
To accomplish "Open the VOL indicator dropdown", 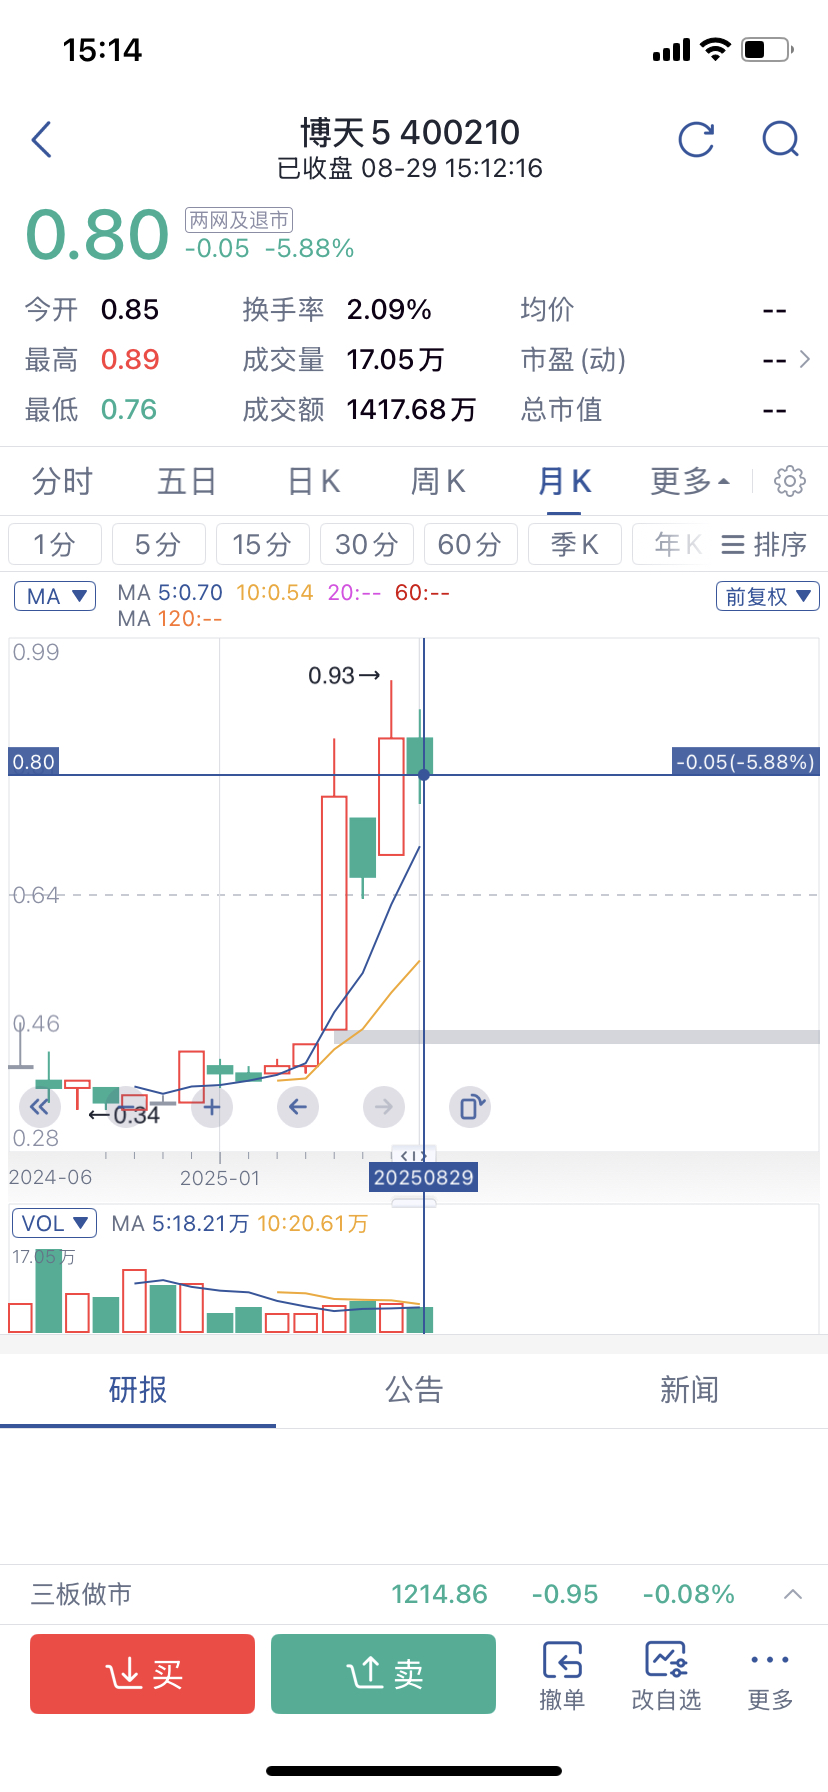I will point(54,1223).
